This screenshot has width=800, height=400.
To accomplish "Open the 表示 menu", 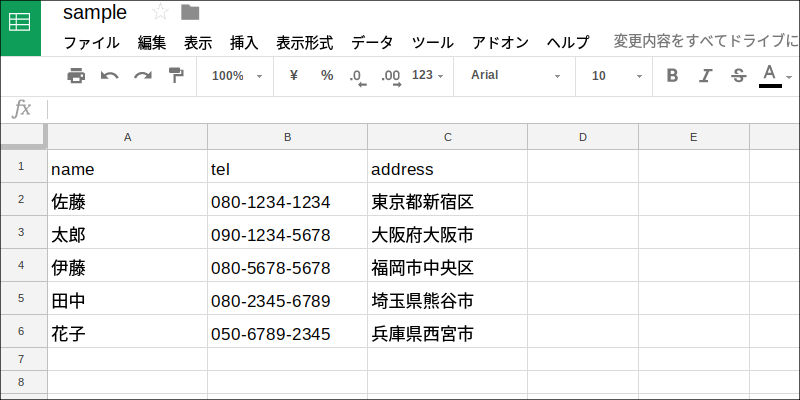I will coord(198,42).
